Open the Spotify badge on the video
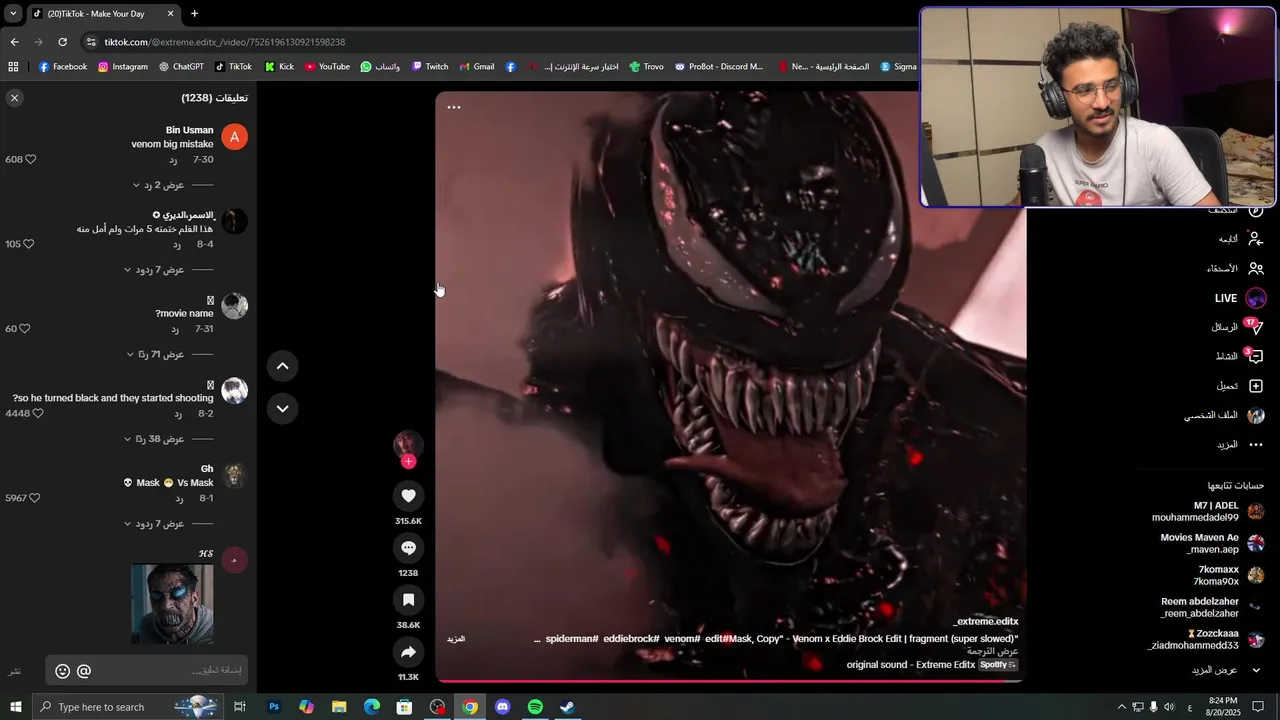The image size is (1280, 720). tap(998, 665)
